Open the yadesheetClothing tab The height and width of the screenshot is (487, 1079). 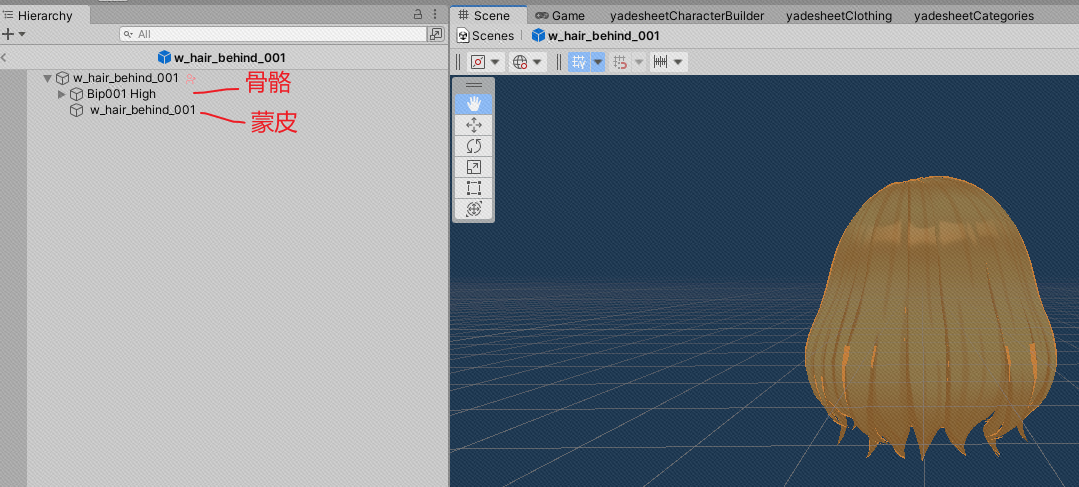click(839, 16)
